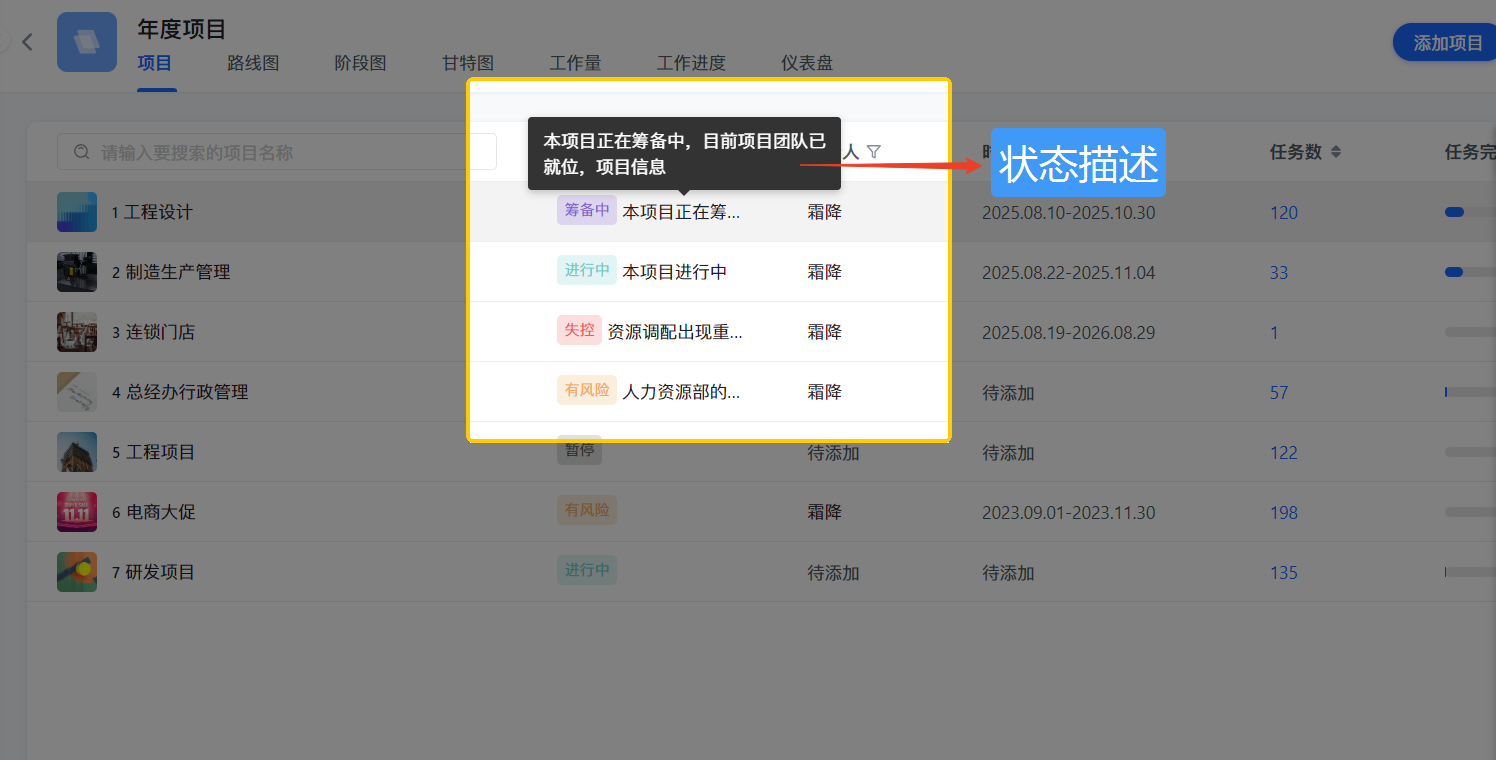Open the 工程项目 building thumbnail
The height and width of the screenshot is (760, 1496).
(x=77, y=451)
